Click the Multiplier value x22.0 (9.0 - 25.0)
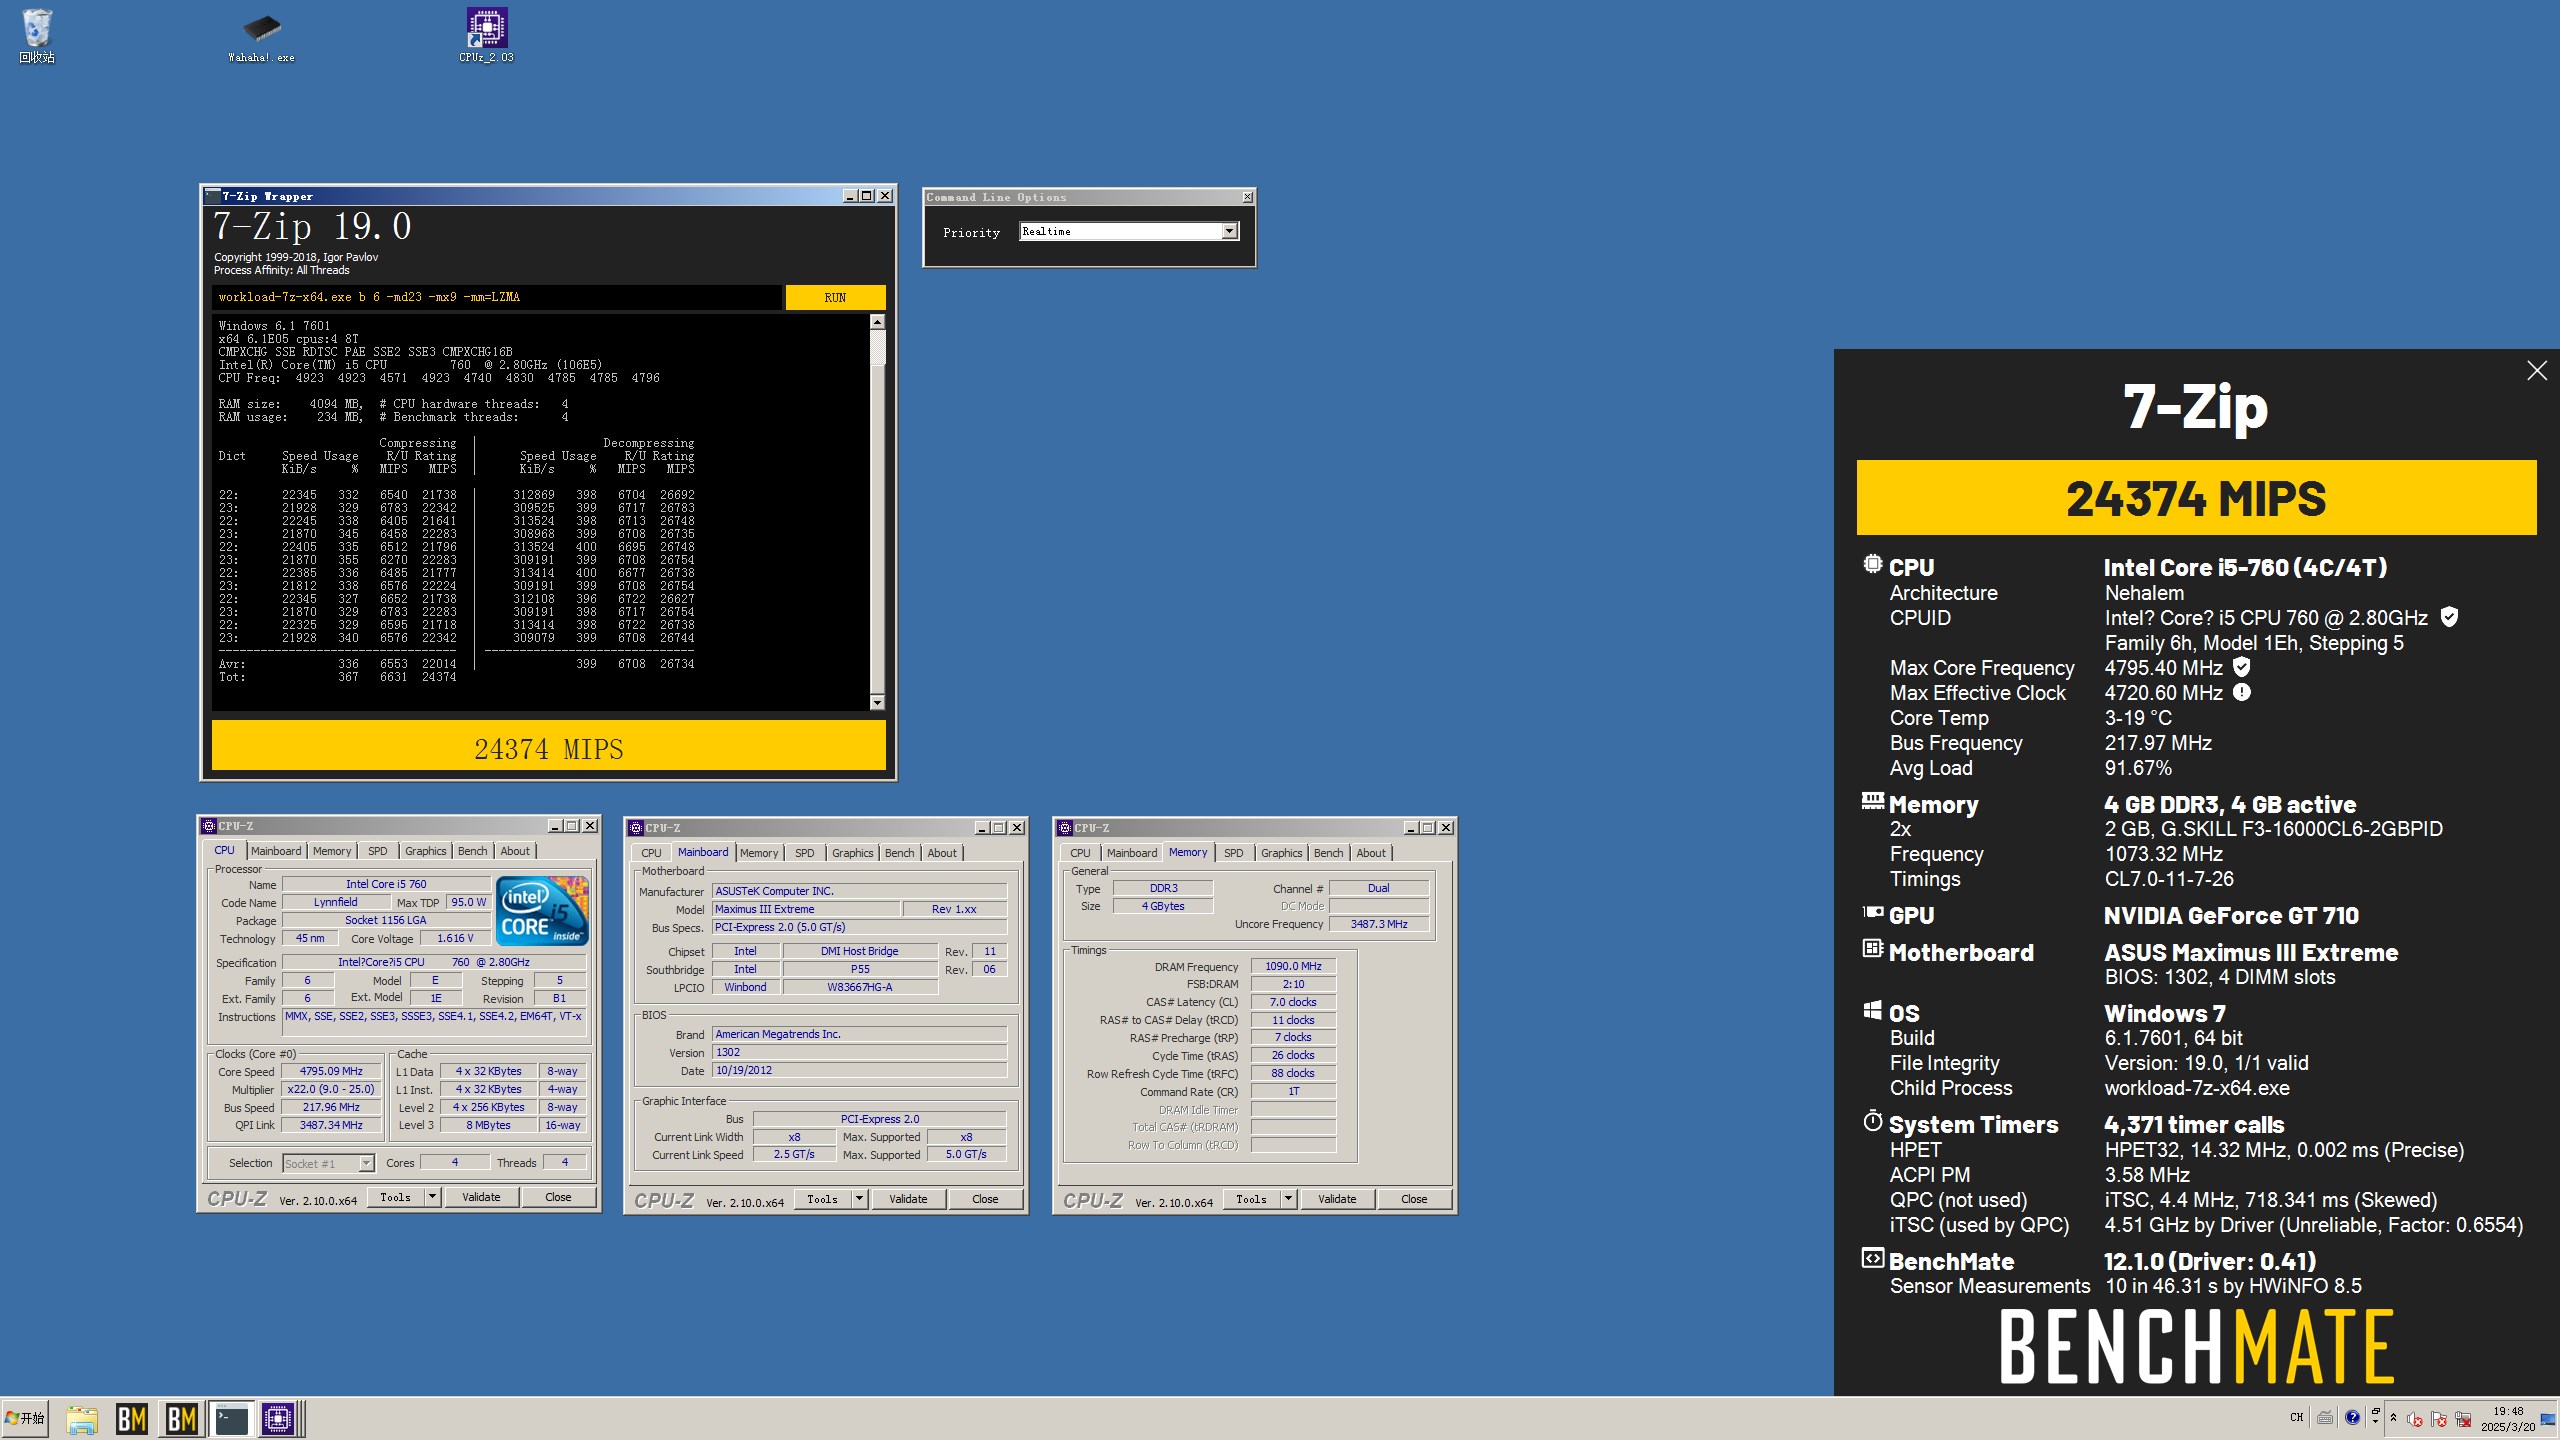This screenshot has width=2560, height=1440. pyautogui.click(x=331, y=1089)
